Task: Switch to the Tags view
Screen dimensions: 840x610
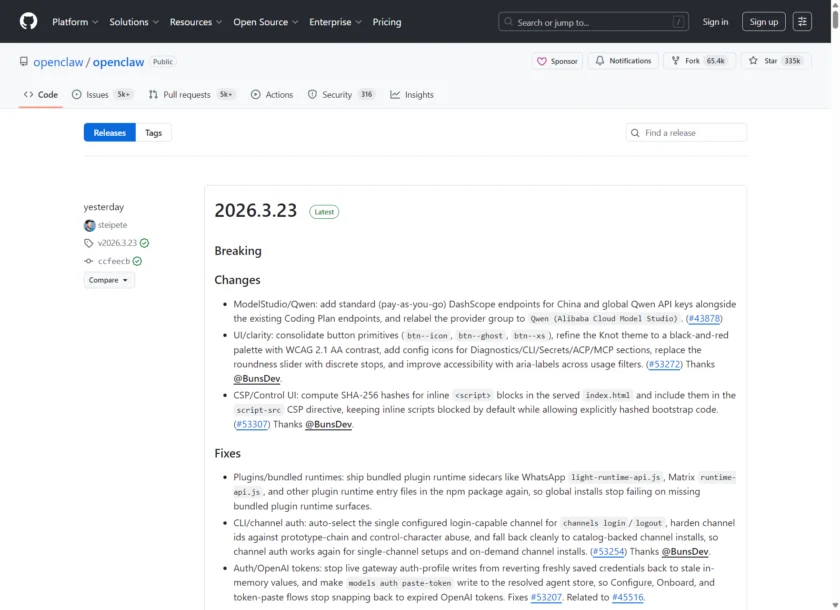Action: click(154, 131)
